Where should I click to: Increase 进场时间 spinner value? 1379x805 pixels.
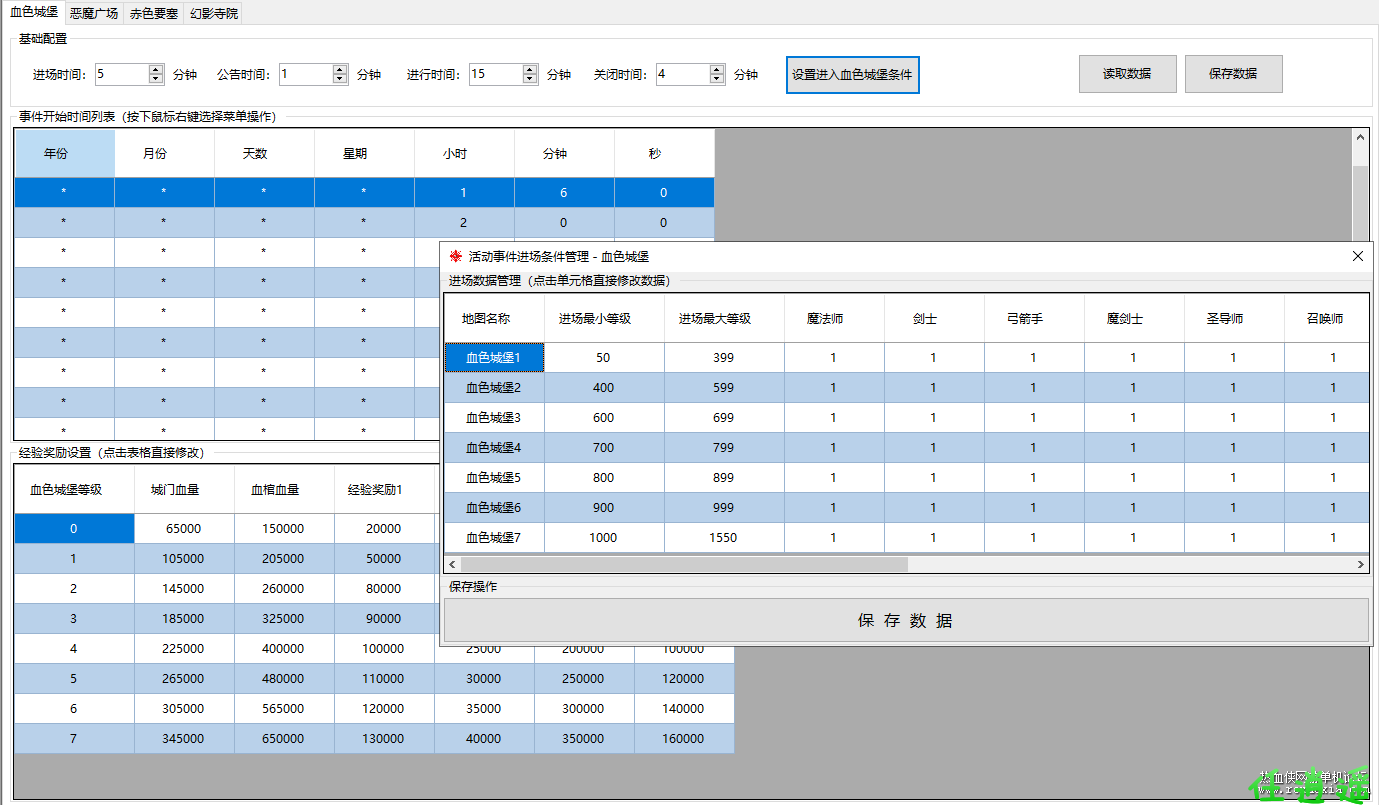156,69
